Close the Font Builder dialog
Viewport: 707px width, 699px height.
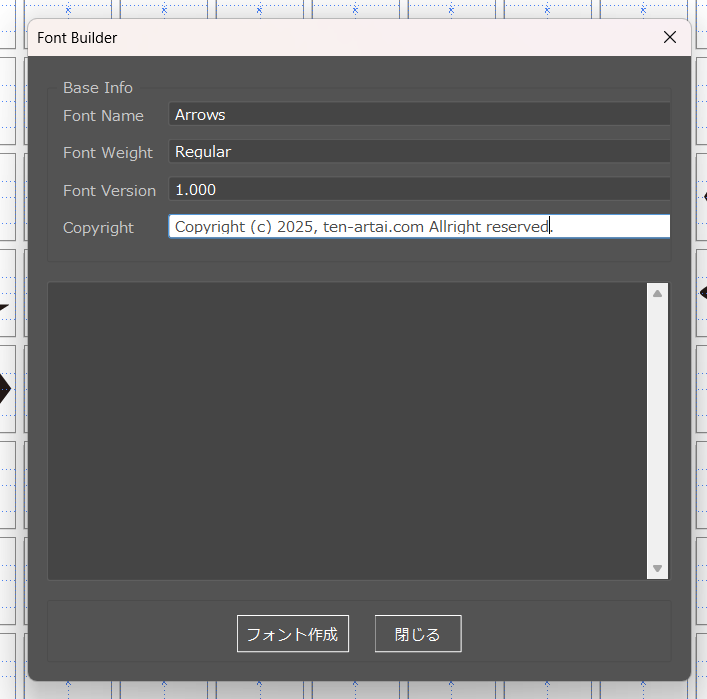(x=670, y=37)
